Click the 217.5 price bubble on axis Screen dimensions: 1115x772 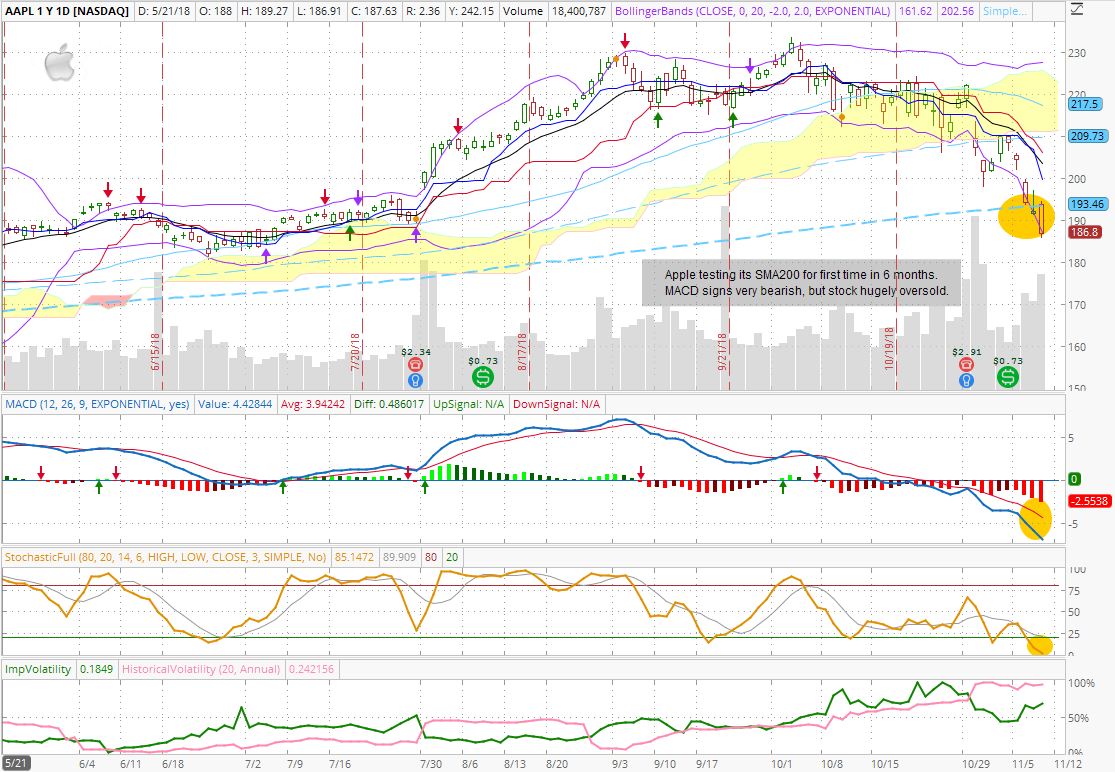(1084, 104)
